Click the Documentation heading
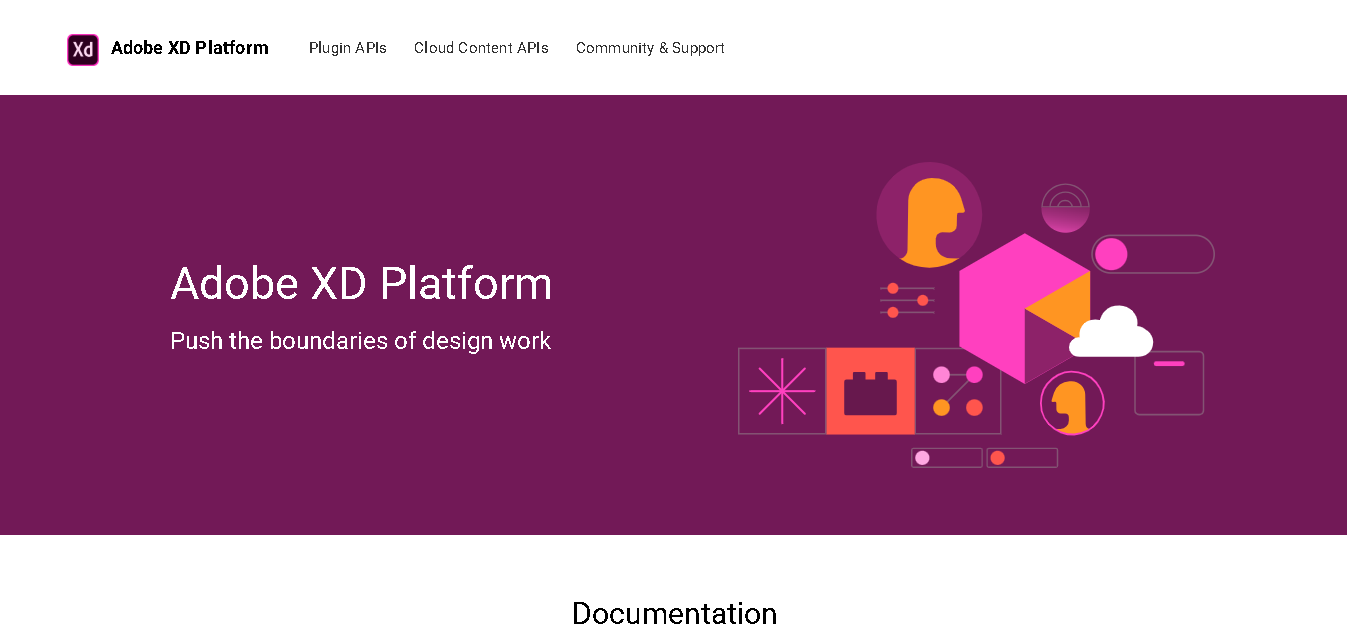Image resolution: width=1347 pixels, height=637 pixels. point(673,613)
